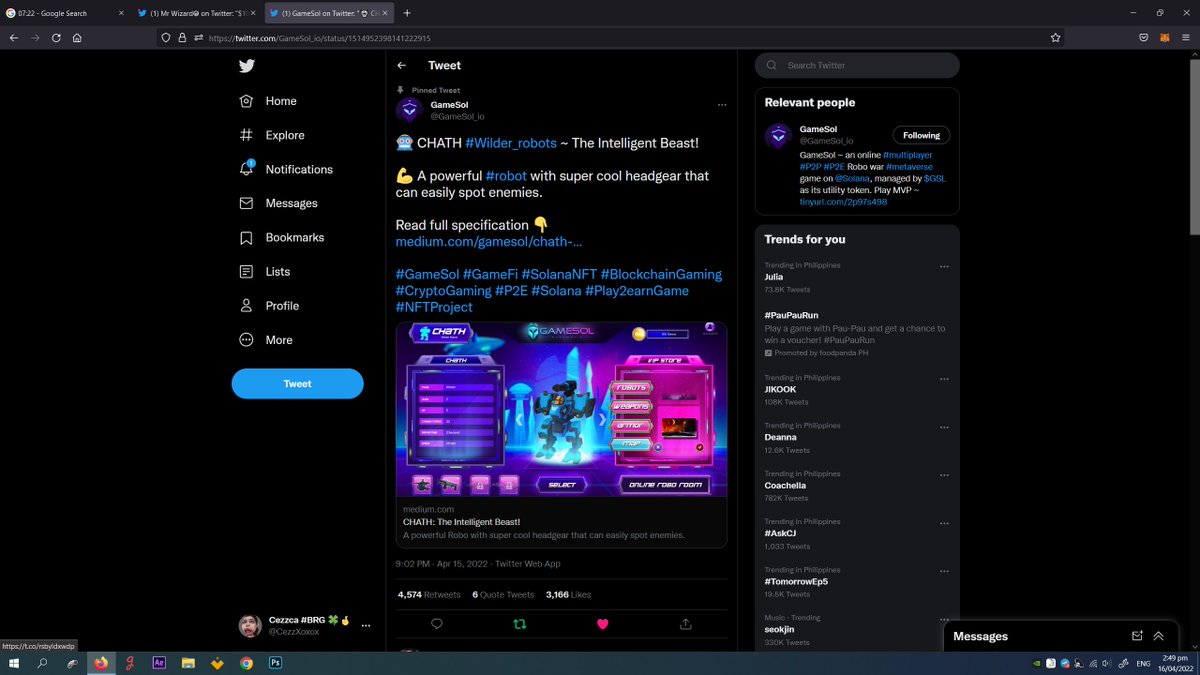Open options for the #TomorrowEp5 trend
The width and height of the screenshot is (1200, 675).
pos(943,571)
